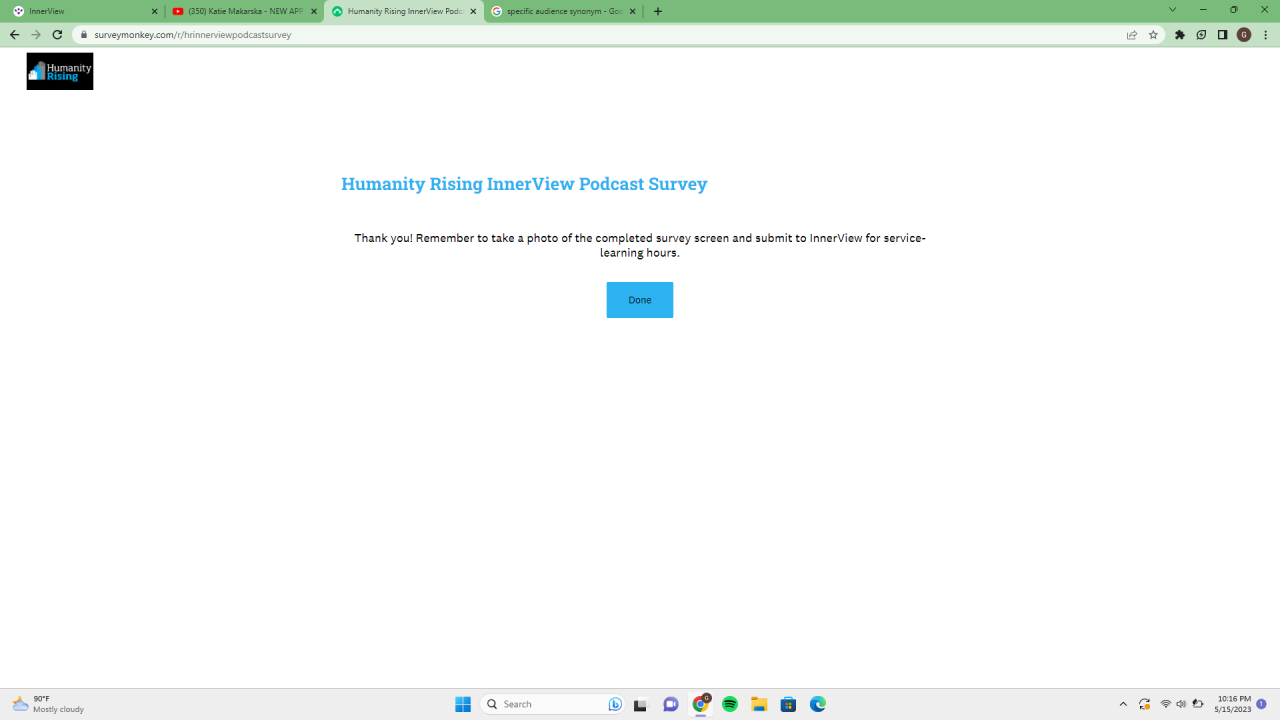Screen dimensions: 1280x720
Task: Click the "Thank you! Remember to take a photo" message
Action: 640,245
